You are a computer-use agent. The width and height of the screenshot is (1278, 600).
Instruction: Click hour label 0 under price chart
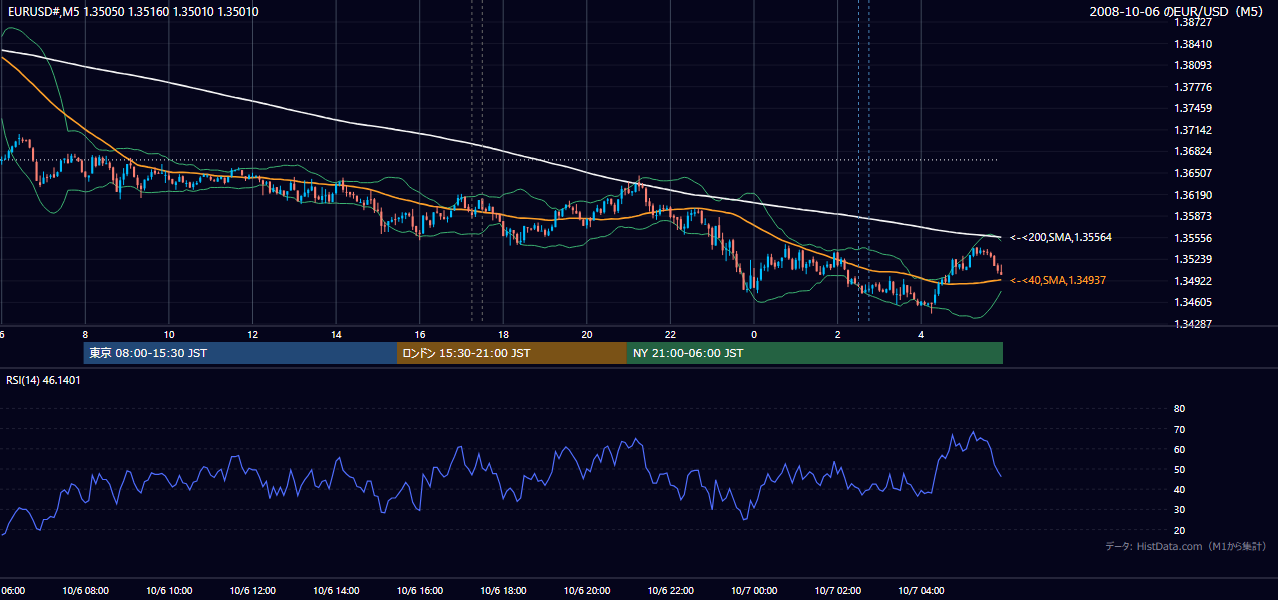[754, 334]
